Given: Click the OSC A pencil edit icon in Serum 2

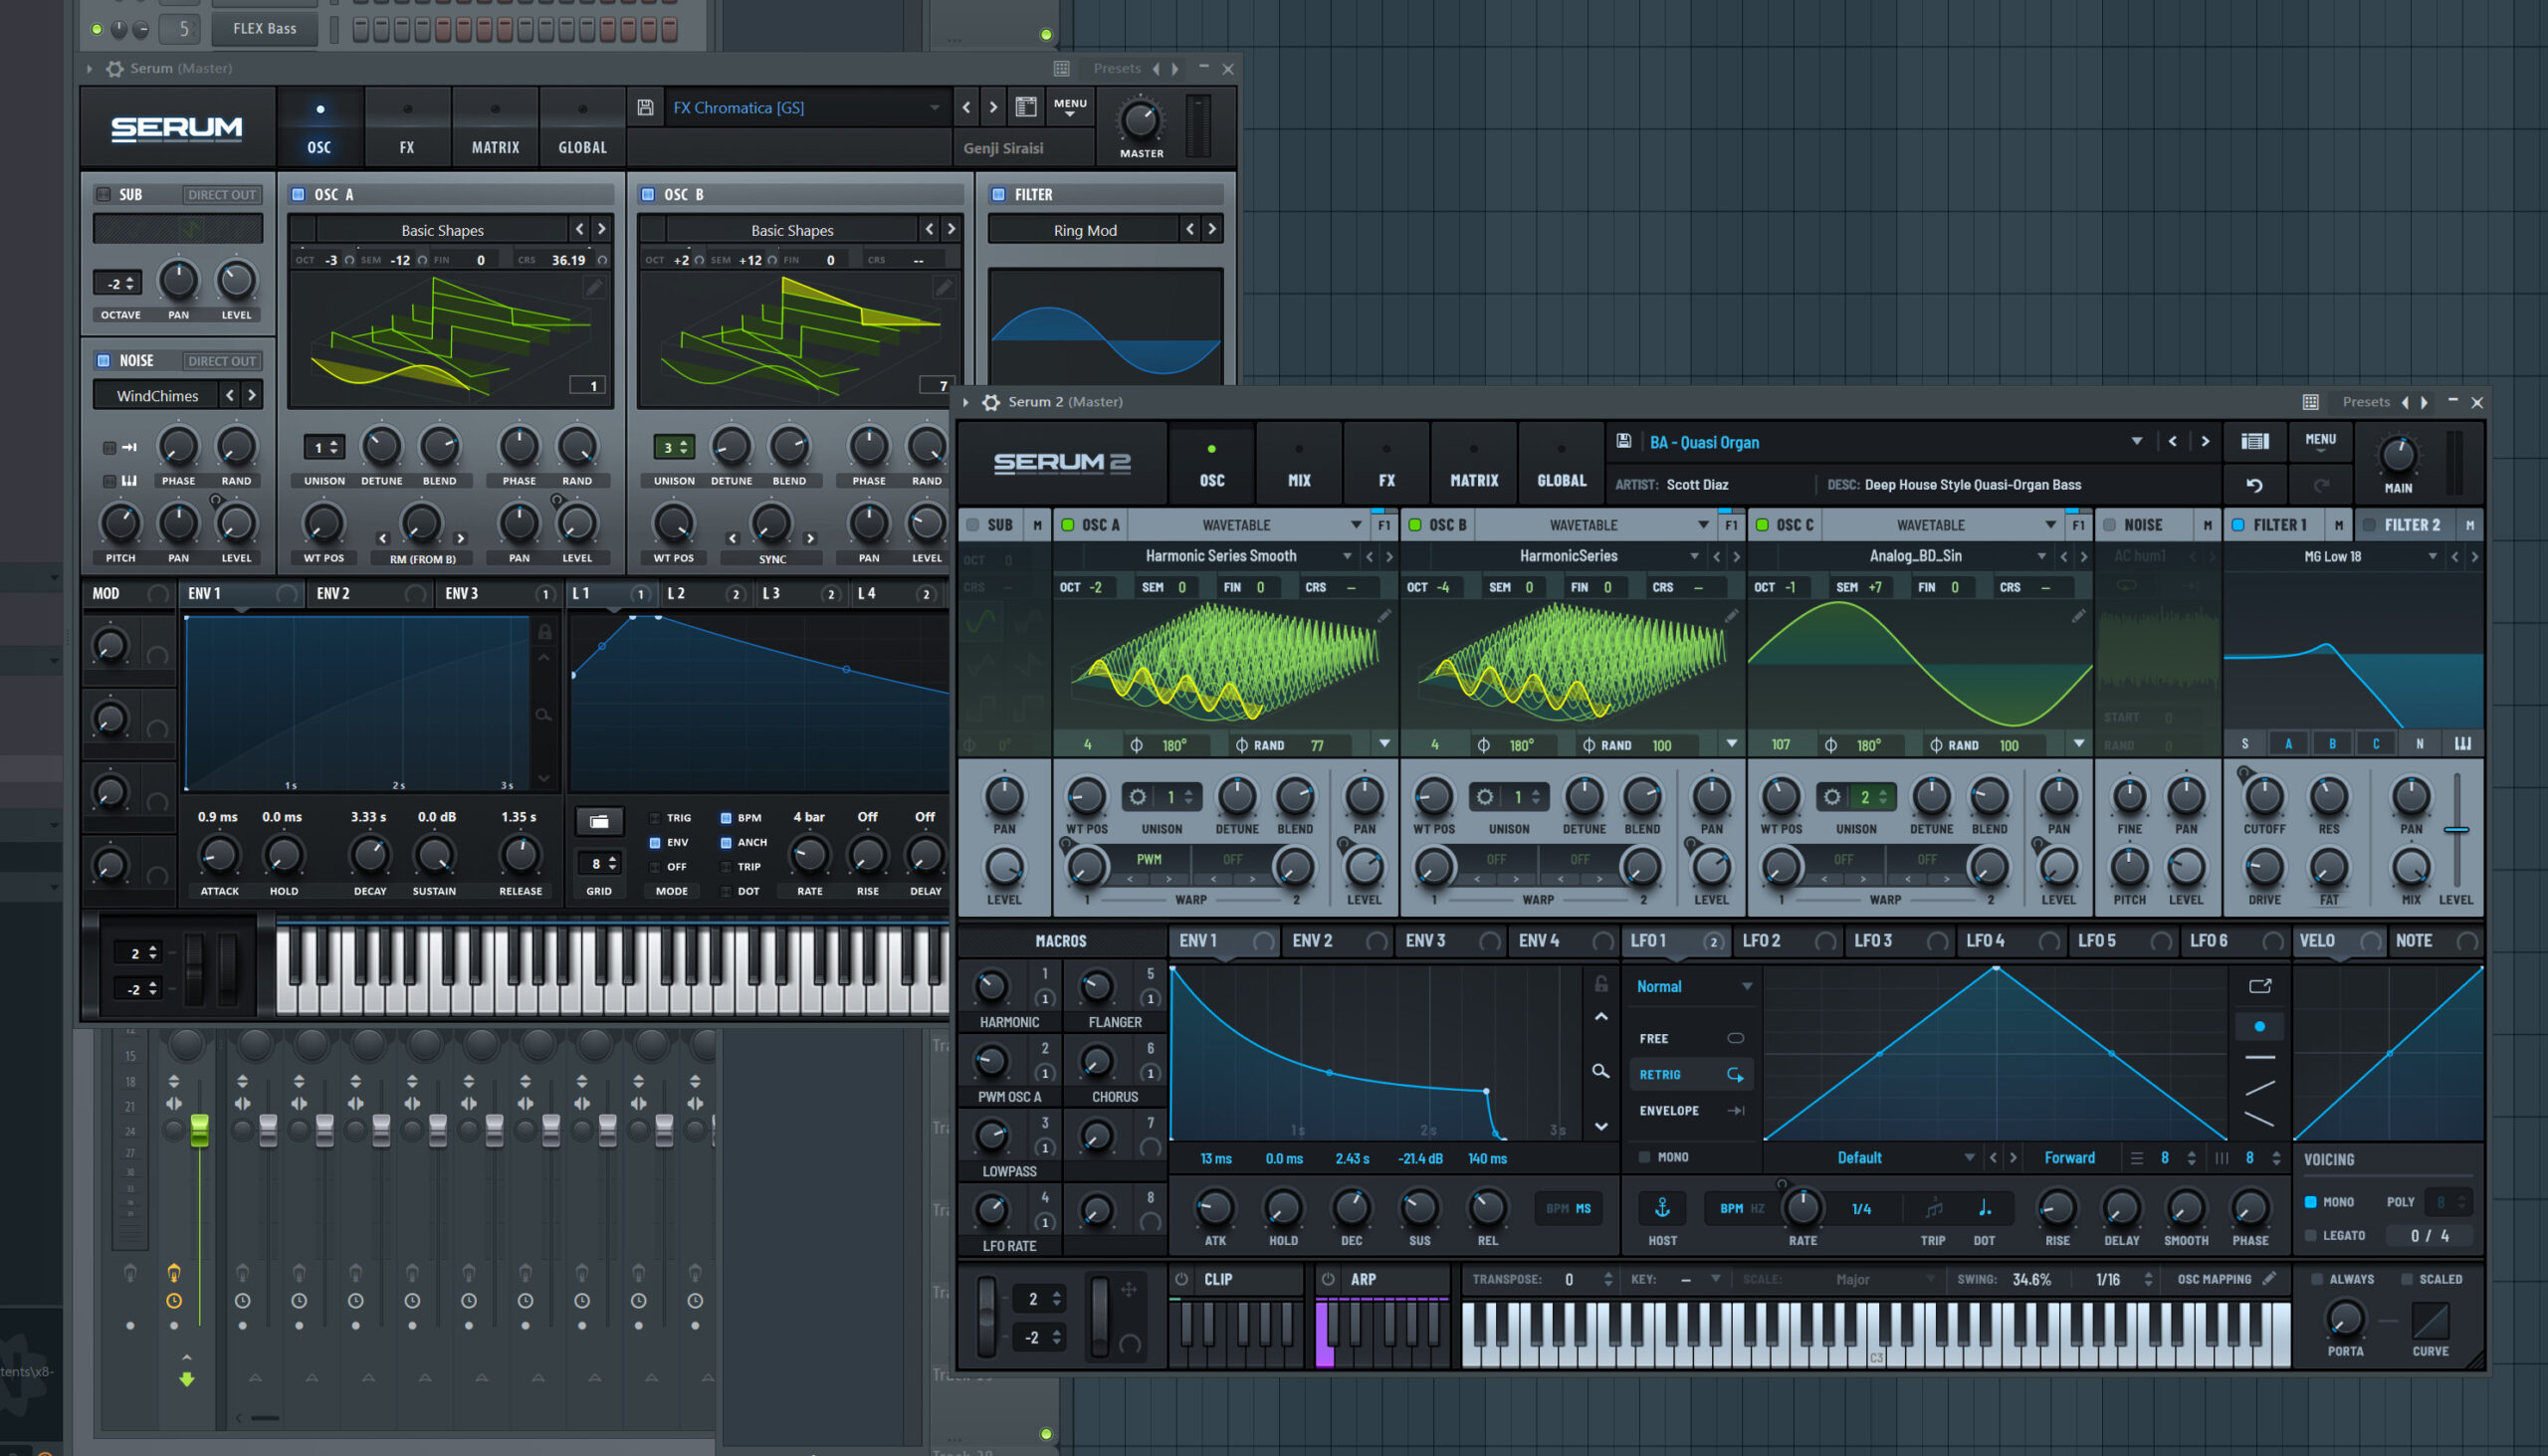Looking at the screenshot, I should pyautogui.click(x=1384, y=616).
